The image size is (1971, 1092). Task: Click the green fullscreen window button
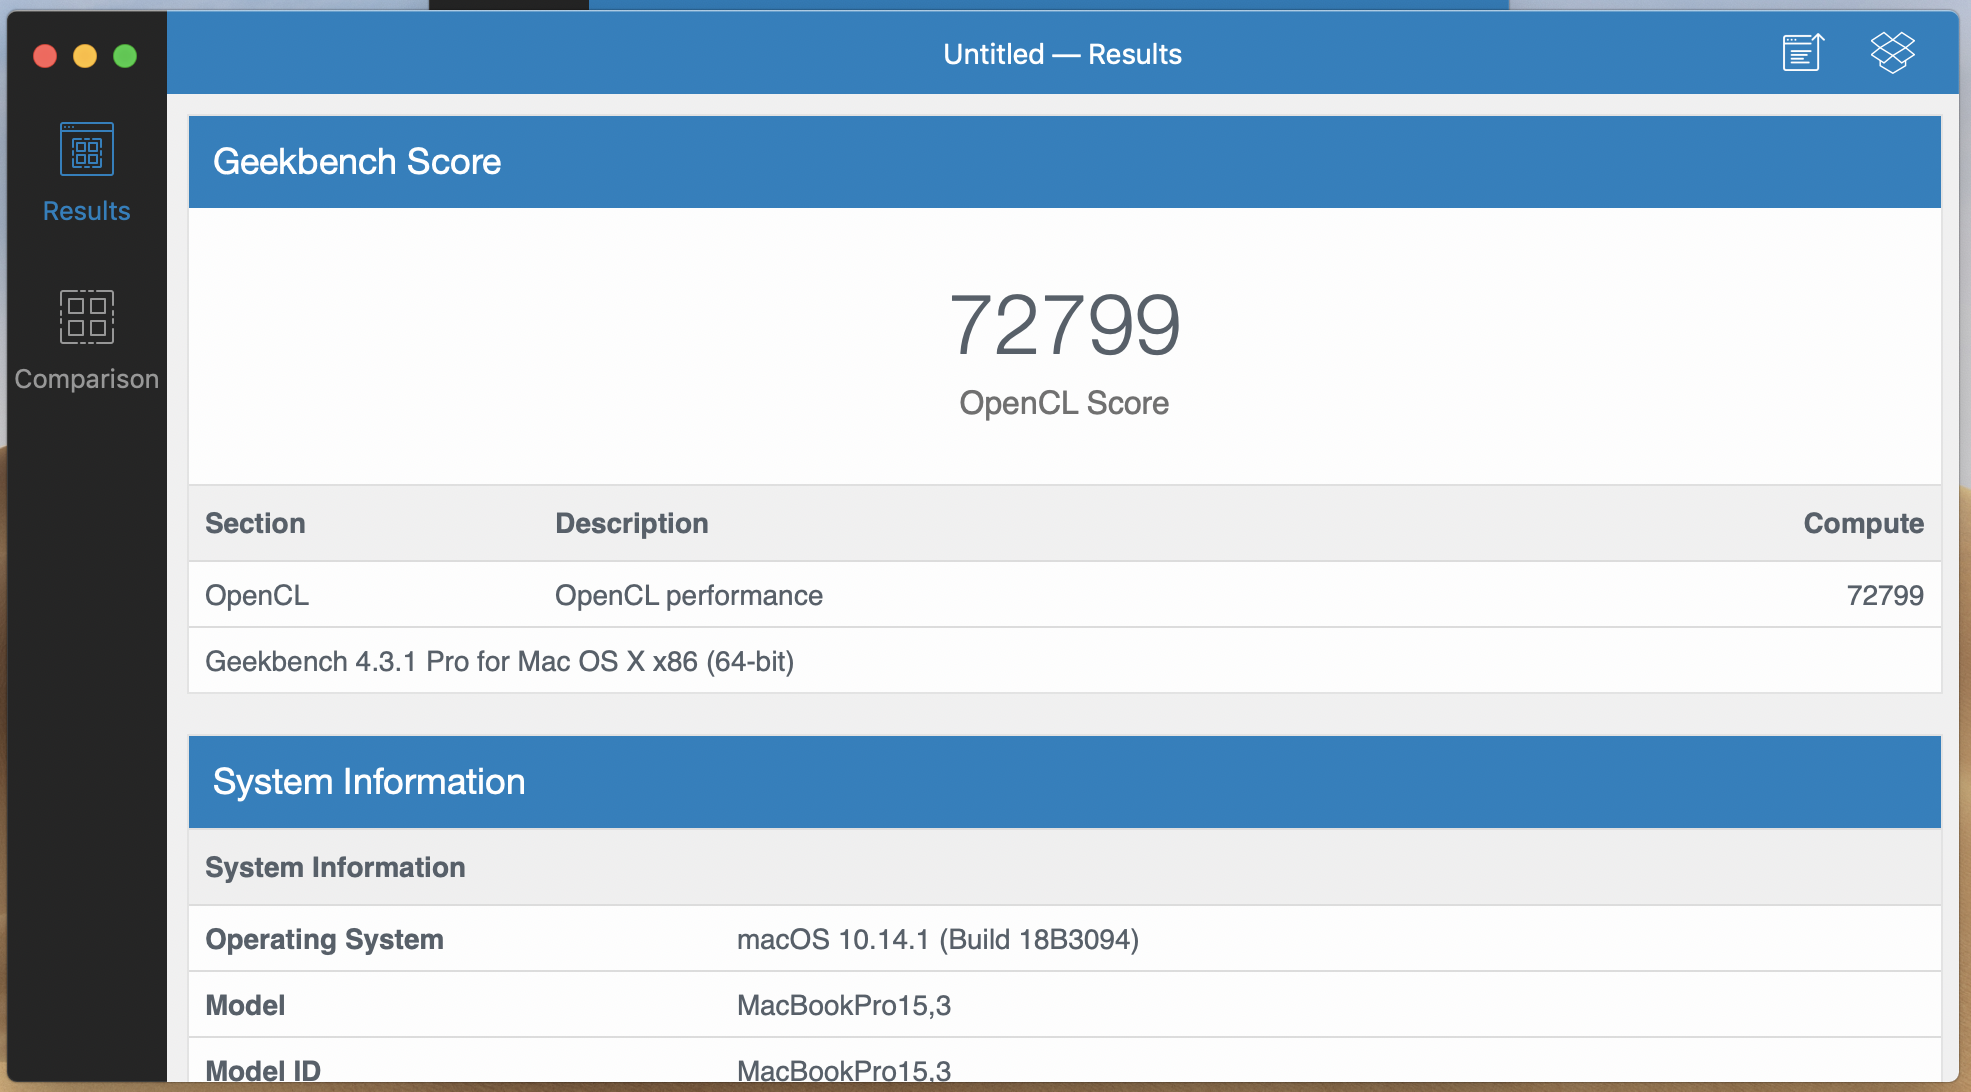(x=125, y=56)
